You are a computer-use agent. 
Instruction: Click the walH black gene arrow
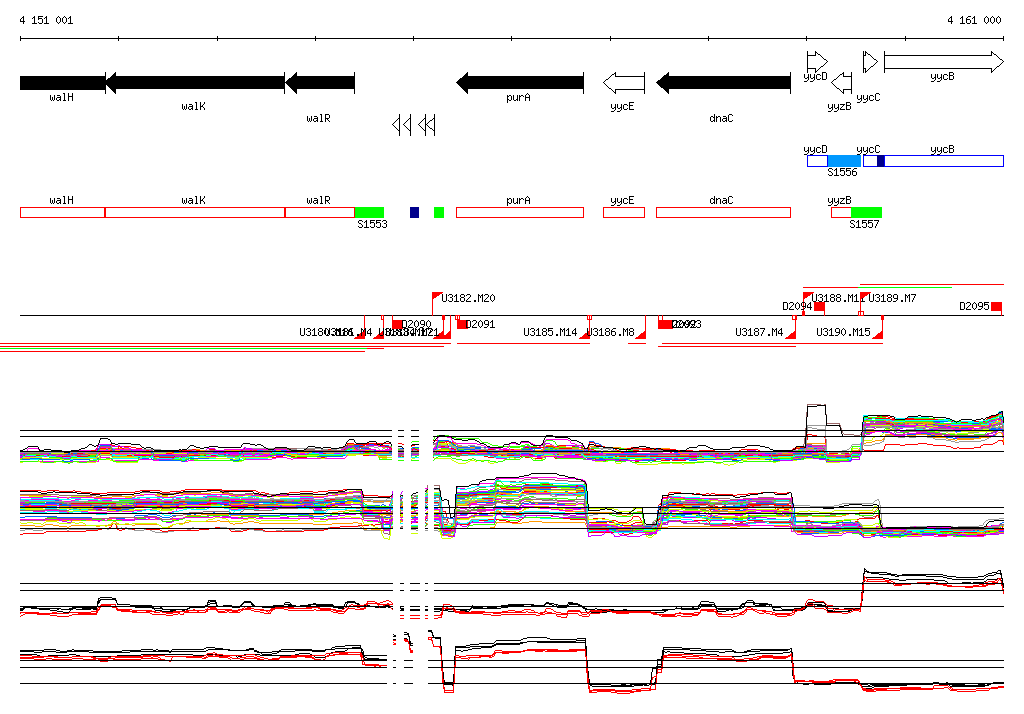(x=63, y=83)
